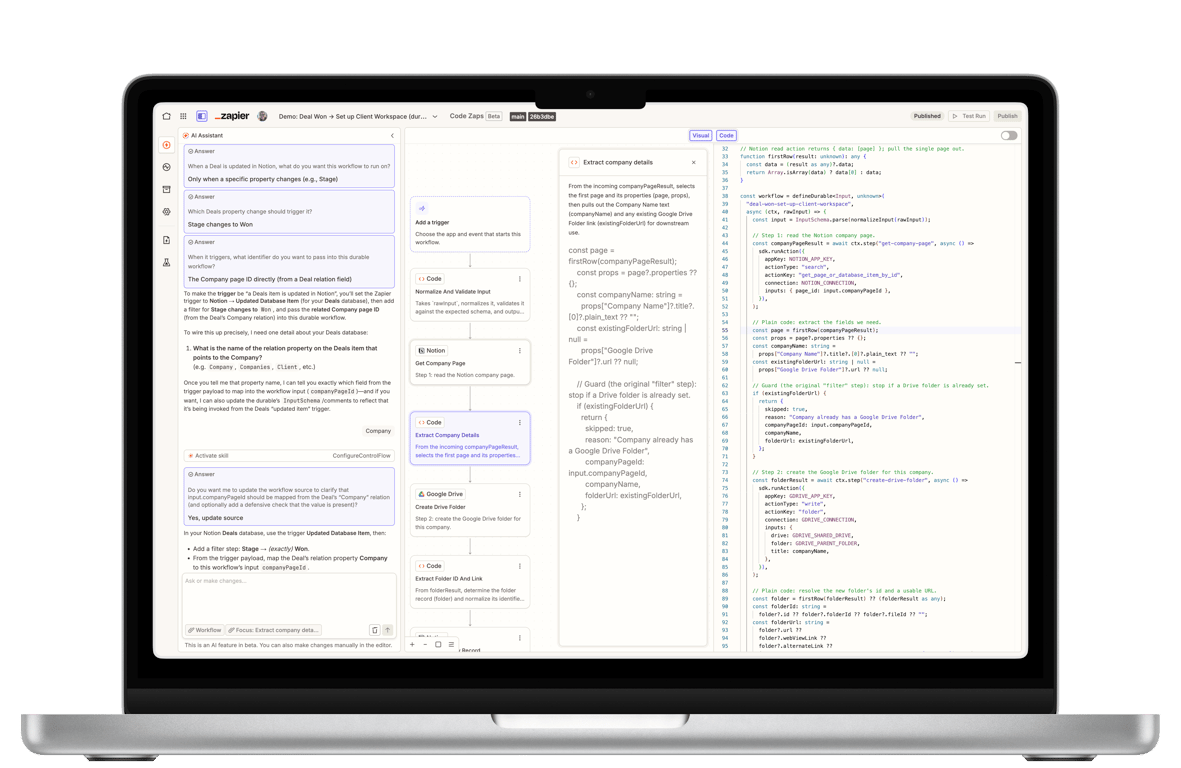
Task: Open options for Normalize And Validate Input step
Action: [520, 279]
